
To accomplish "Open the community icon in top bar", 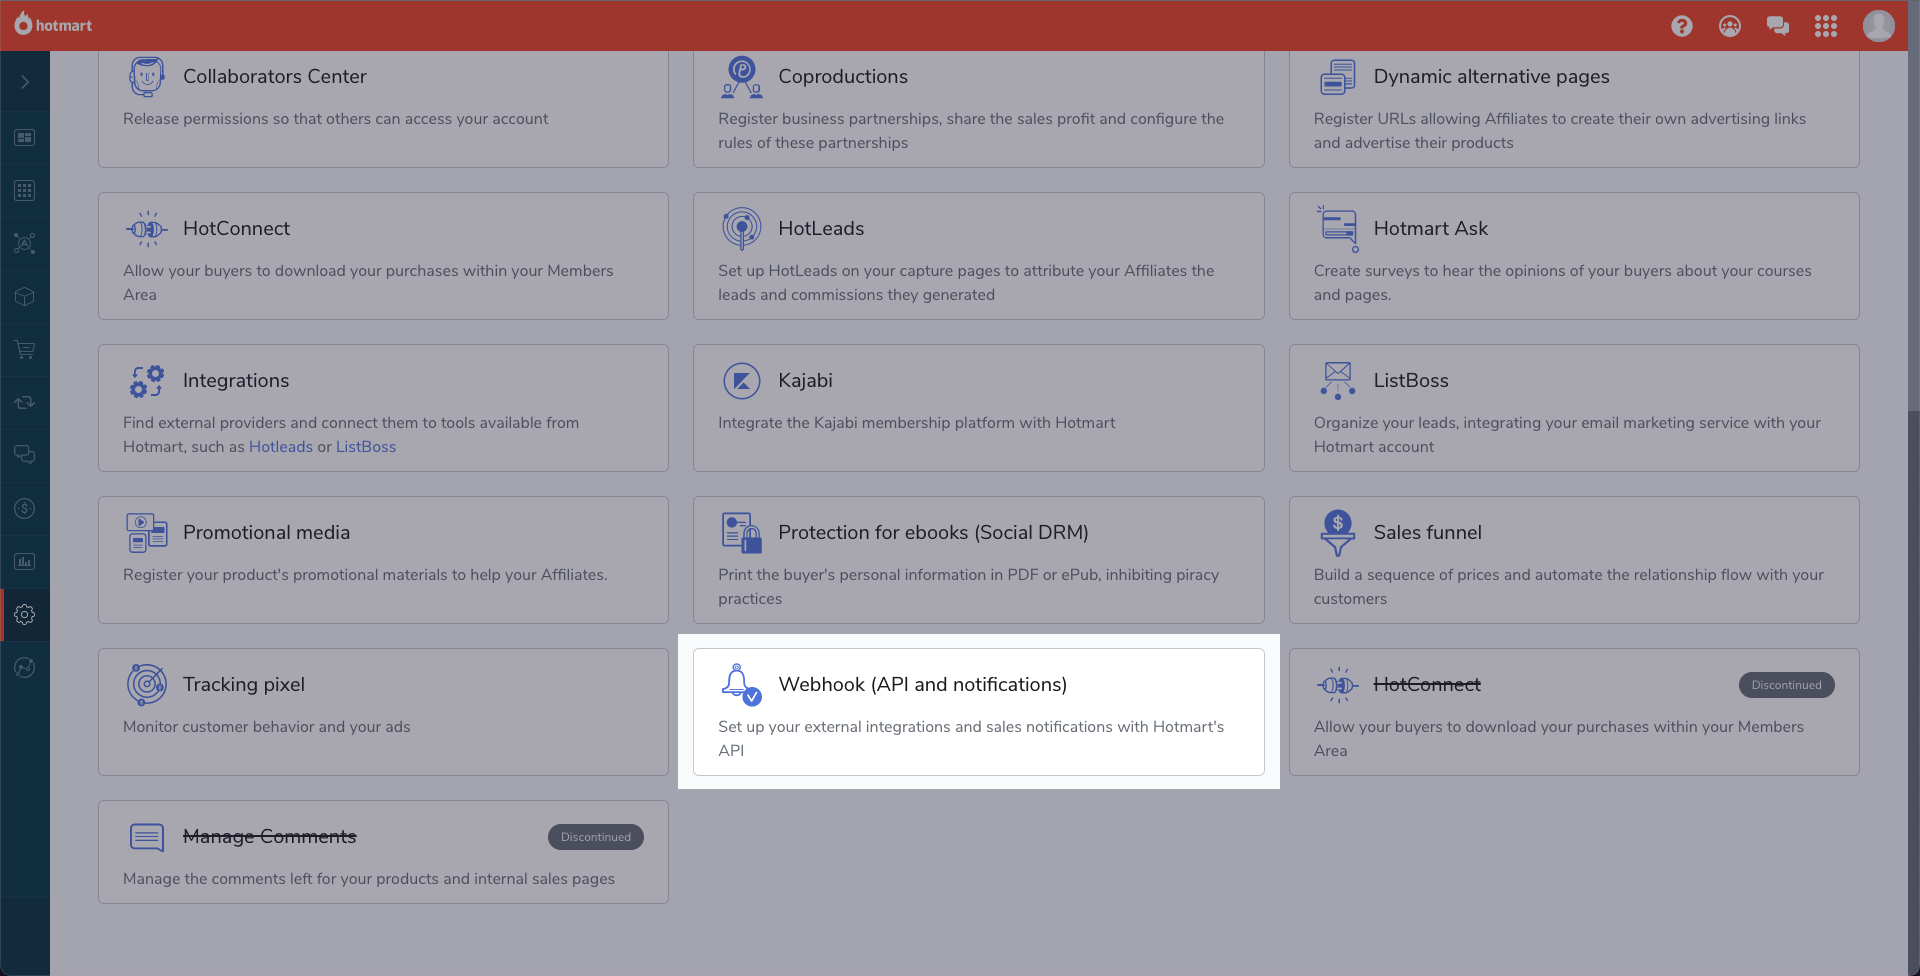I will [1730, 26].
